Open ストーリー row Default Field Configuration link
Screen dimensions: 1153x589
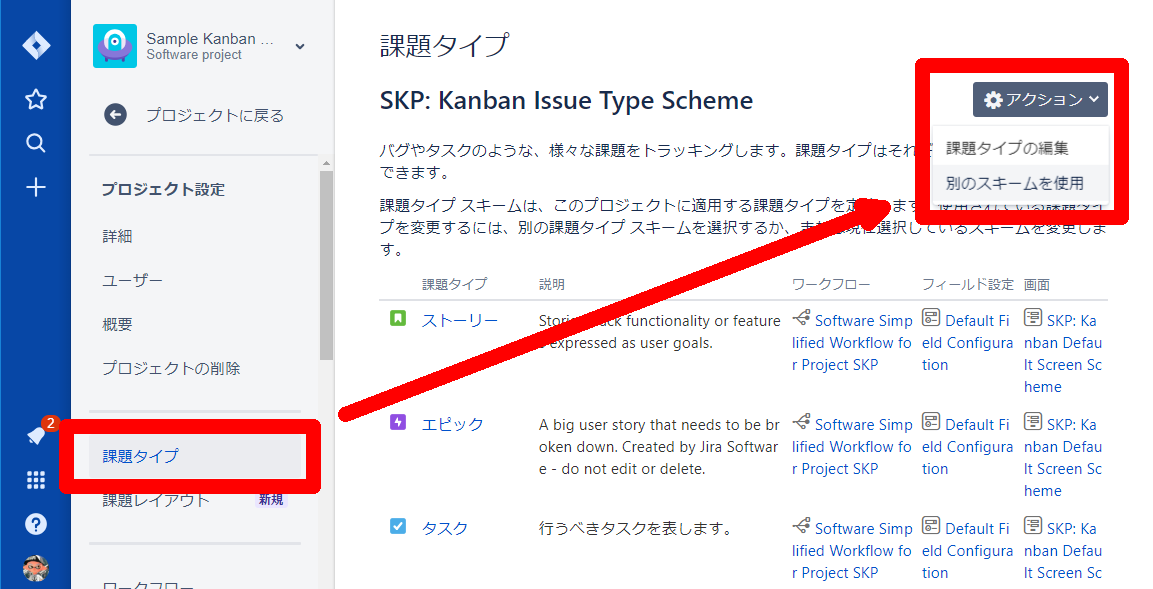(x=968, y=343)
